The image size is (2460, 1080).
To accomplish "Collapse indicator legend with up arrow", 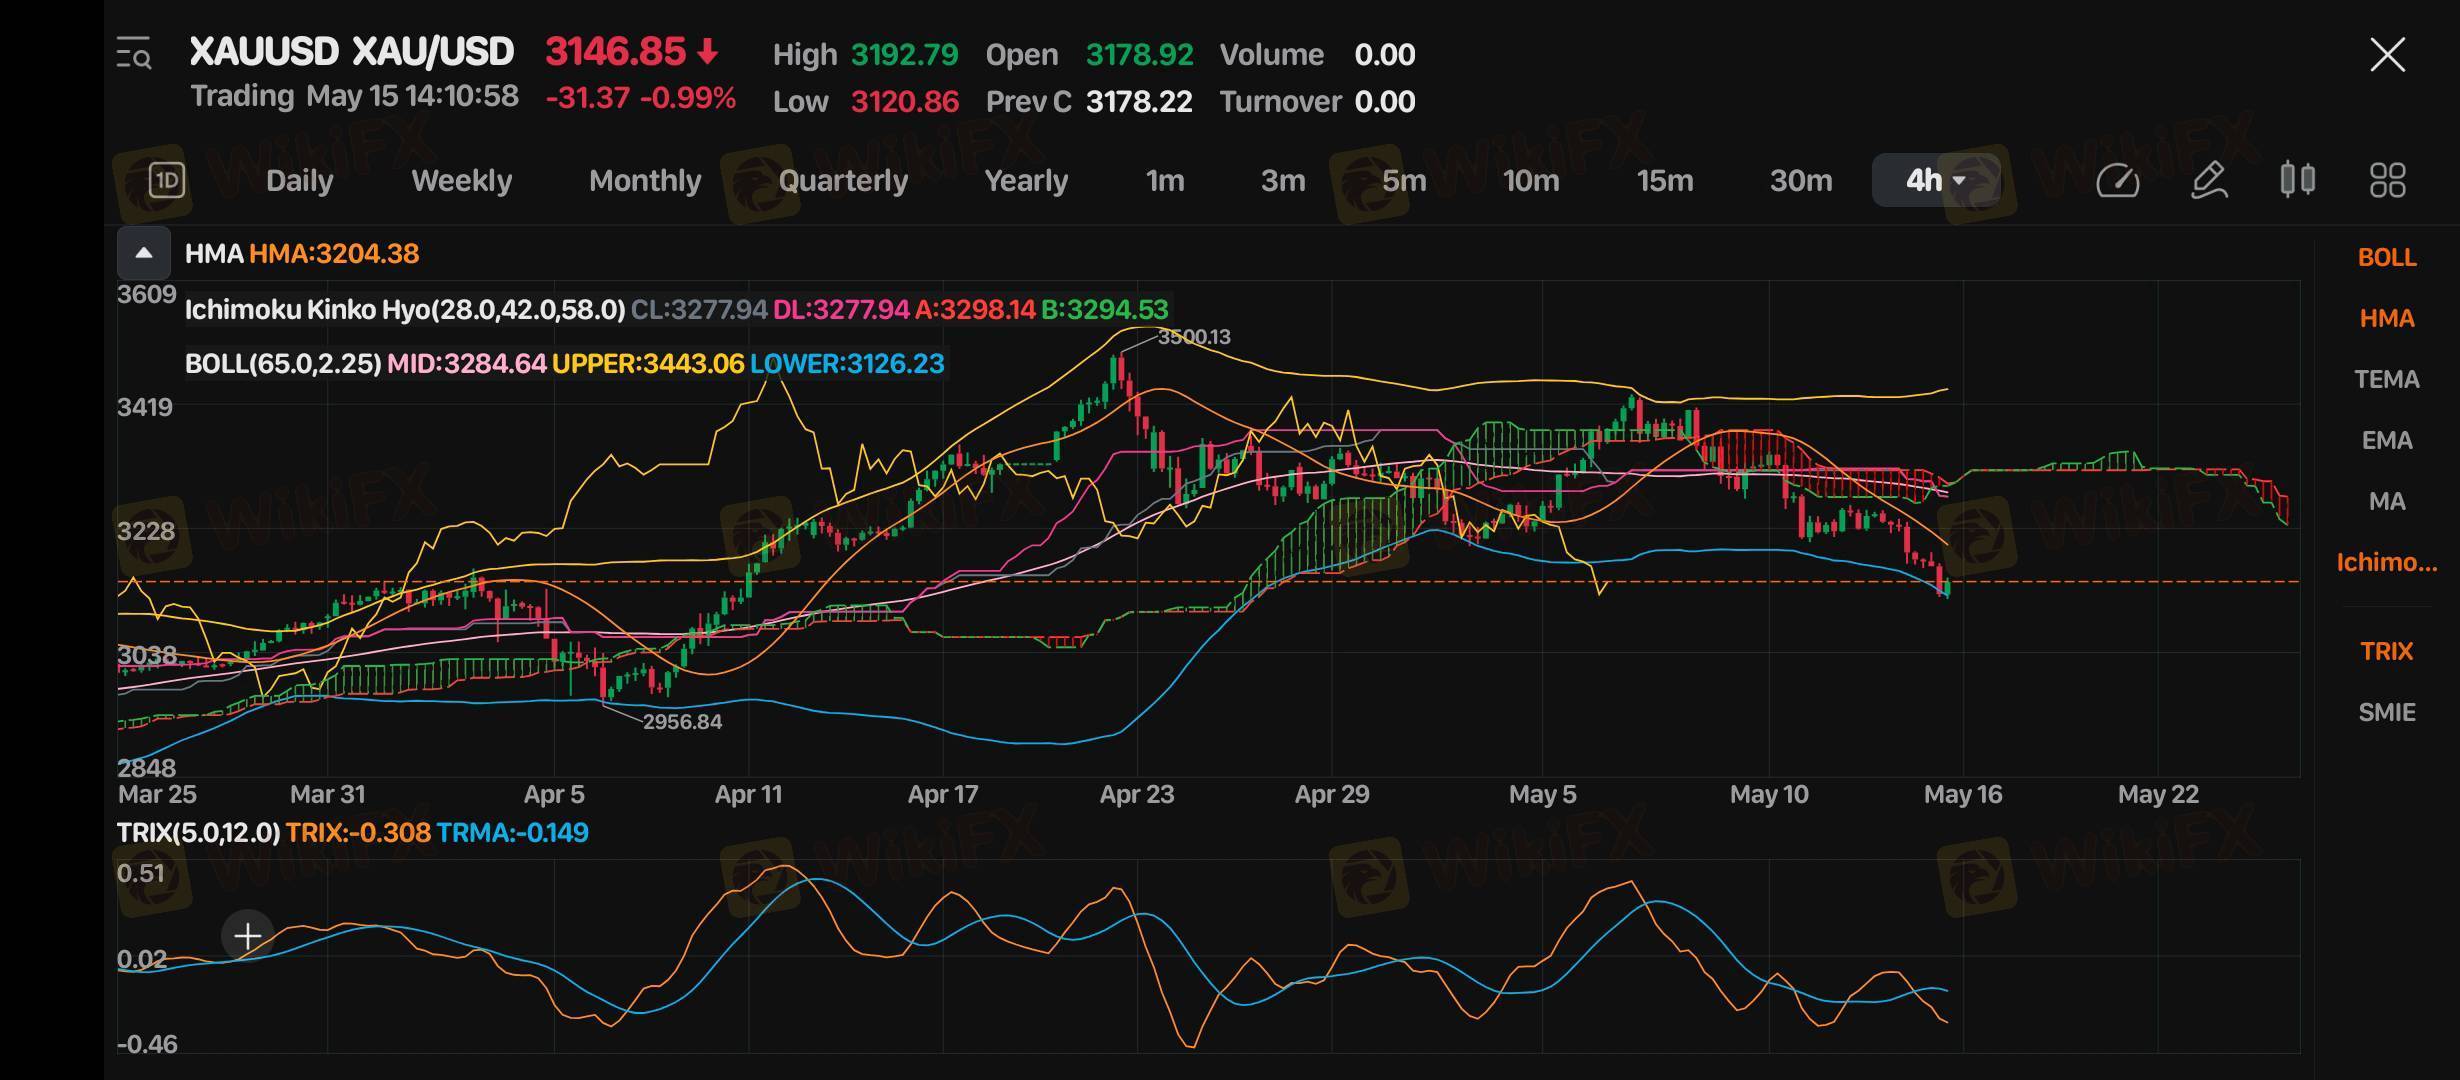I will click(144, 253).
